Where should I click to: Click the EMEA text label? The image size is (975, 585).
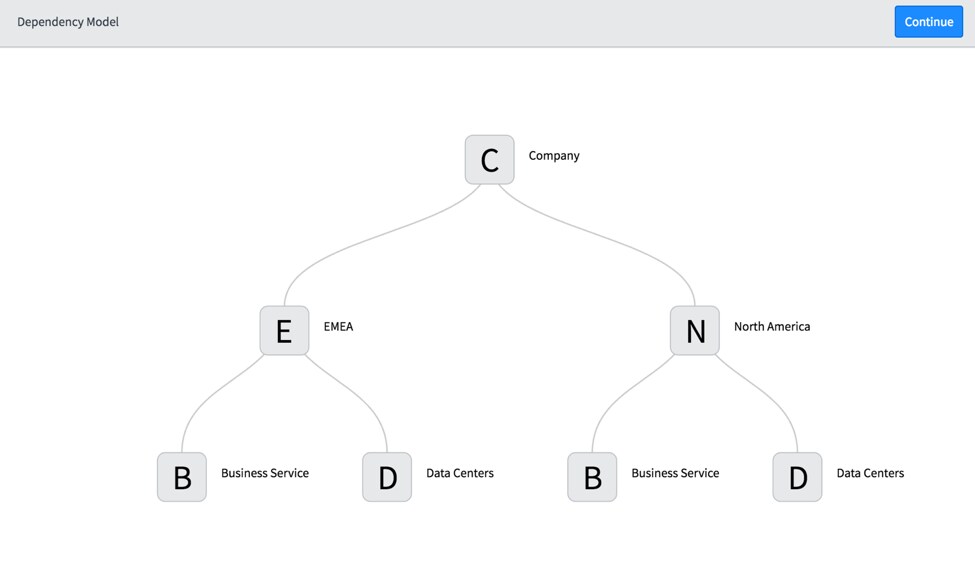click(338, 326)
